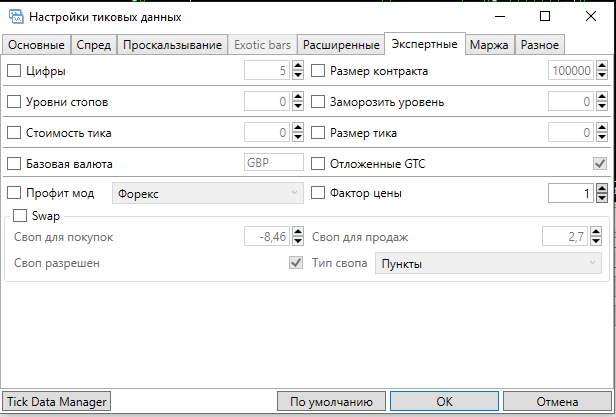Click the Размер контракта field showing 100000

pyautogui.click(x=571, y=70)
